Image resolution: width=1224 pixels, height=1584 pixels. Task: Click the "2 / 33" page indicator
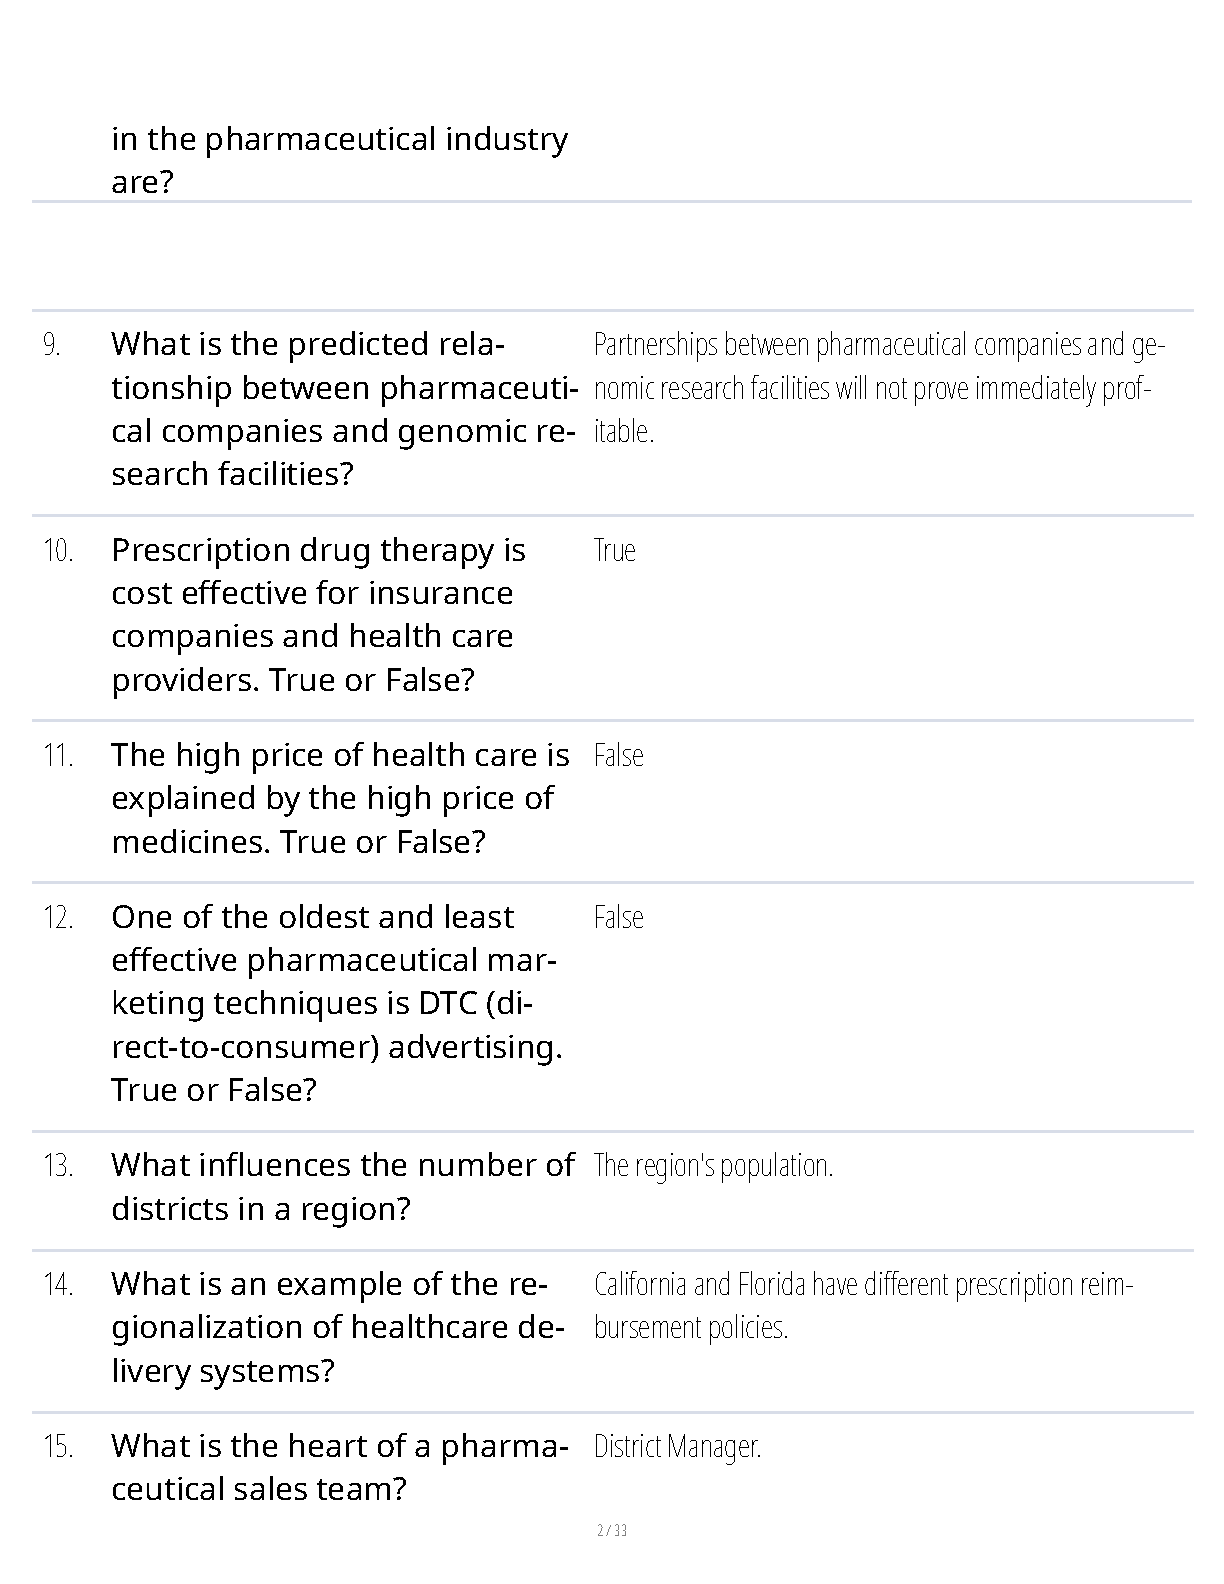pos(611,1530)
